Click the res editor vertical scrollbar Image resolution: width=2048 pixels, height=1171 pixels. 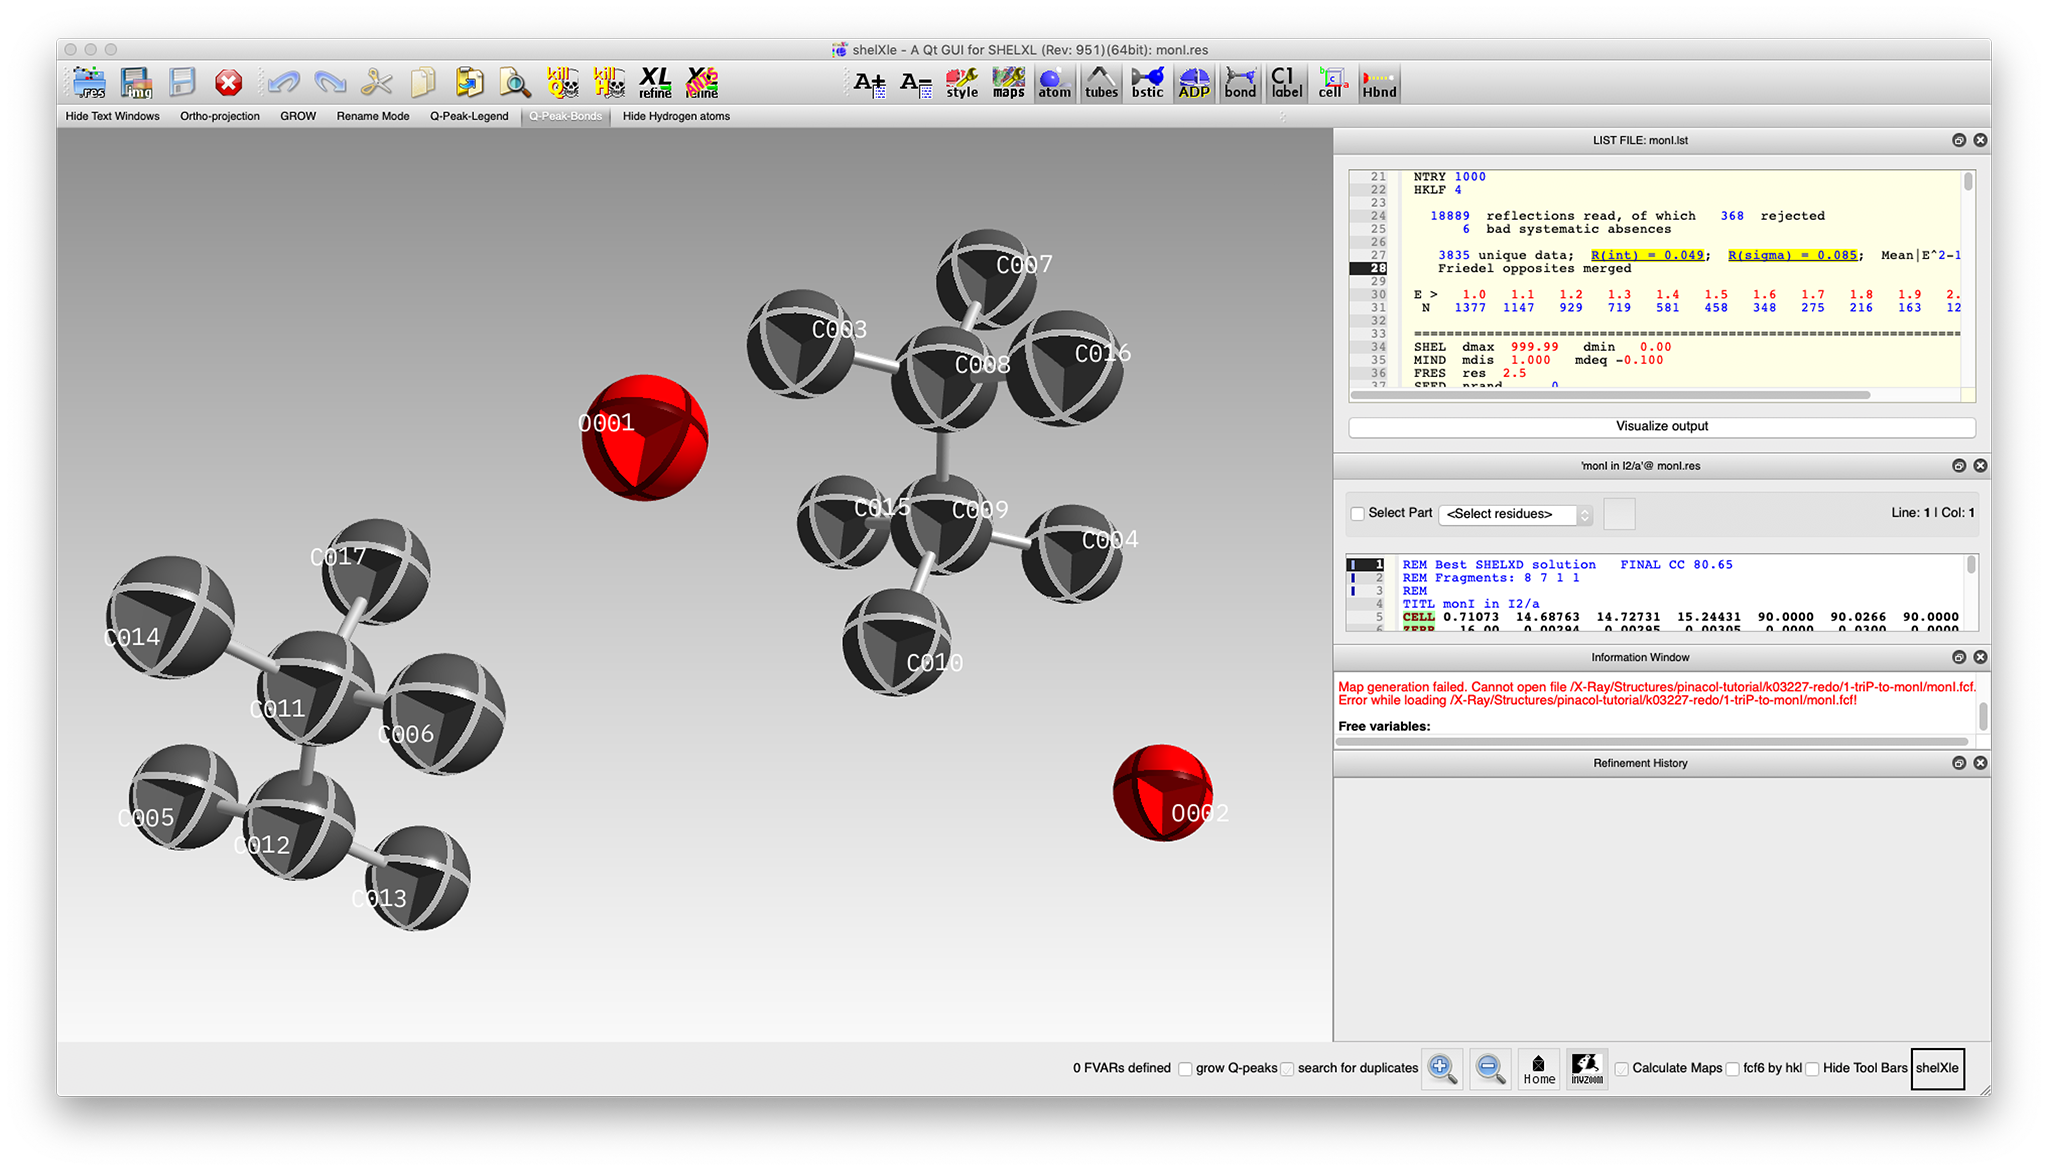tap(1971, 566)
